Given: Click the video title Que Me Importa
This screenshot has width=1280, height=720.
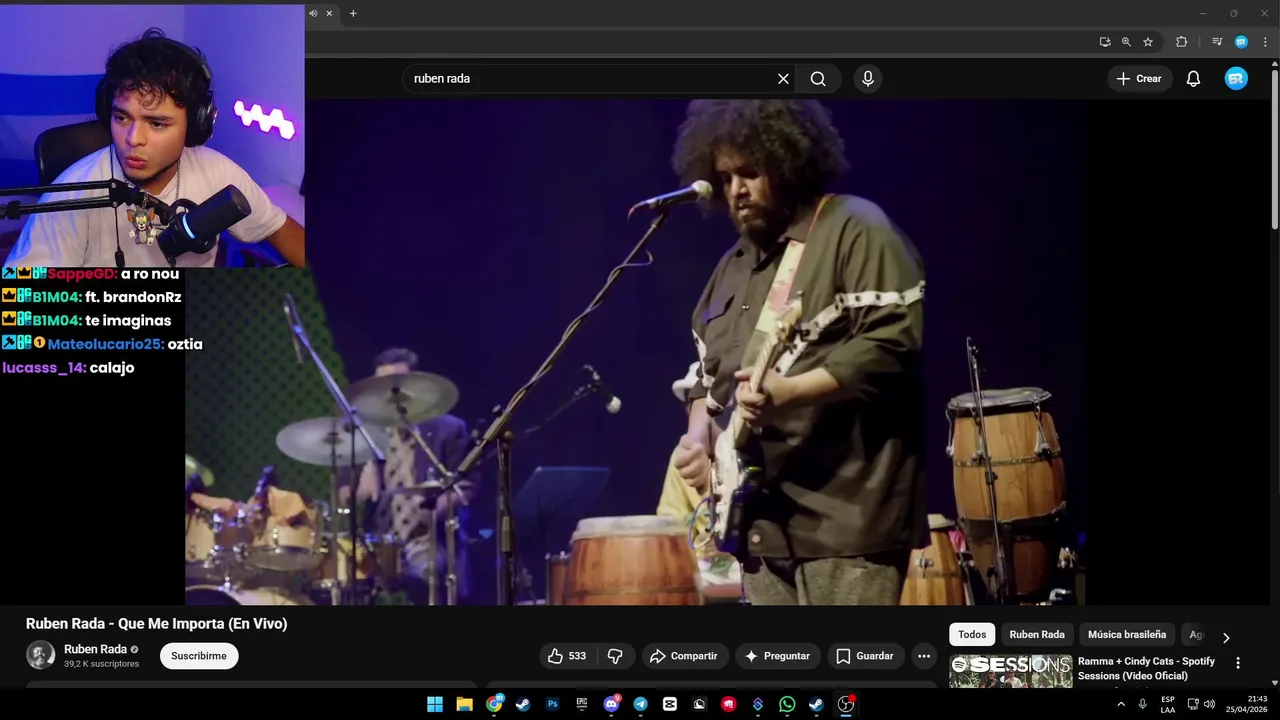Looking at the screenshot, I should pos(156,624).
